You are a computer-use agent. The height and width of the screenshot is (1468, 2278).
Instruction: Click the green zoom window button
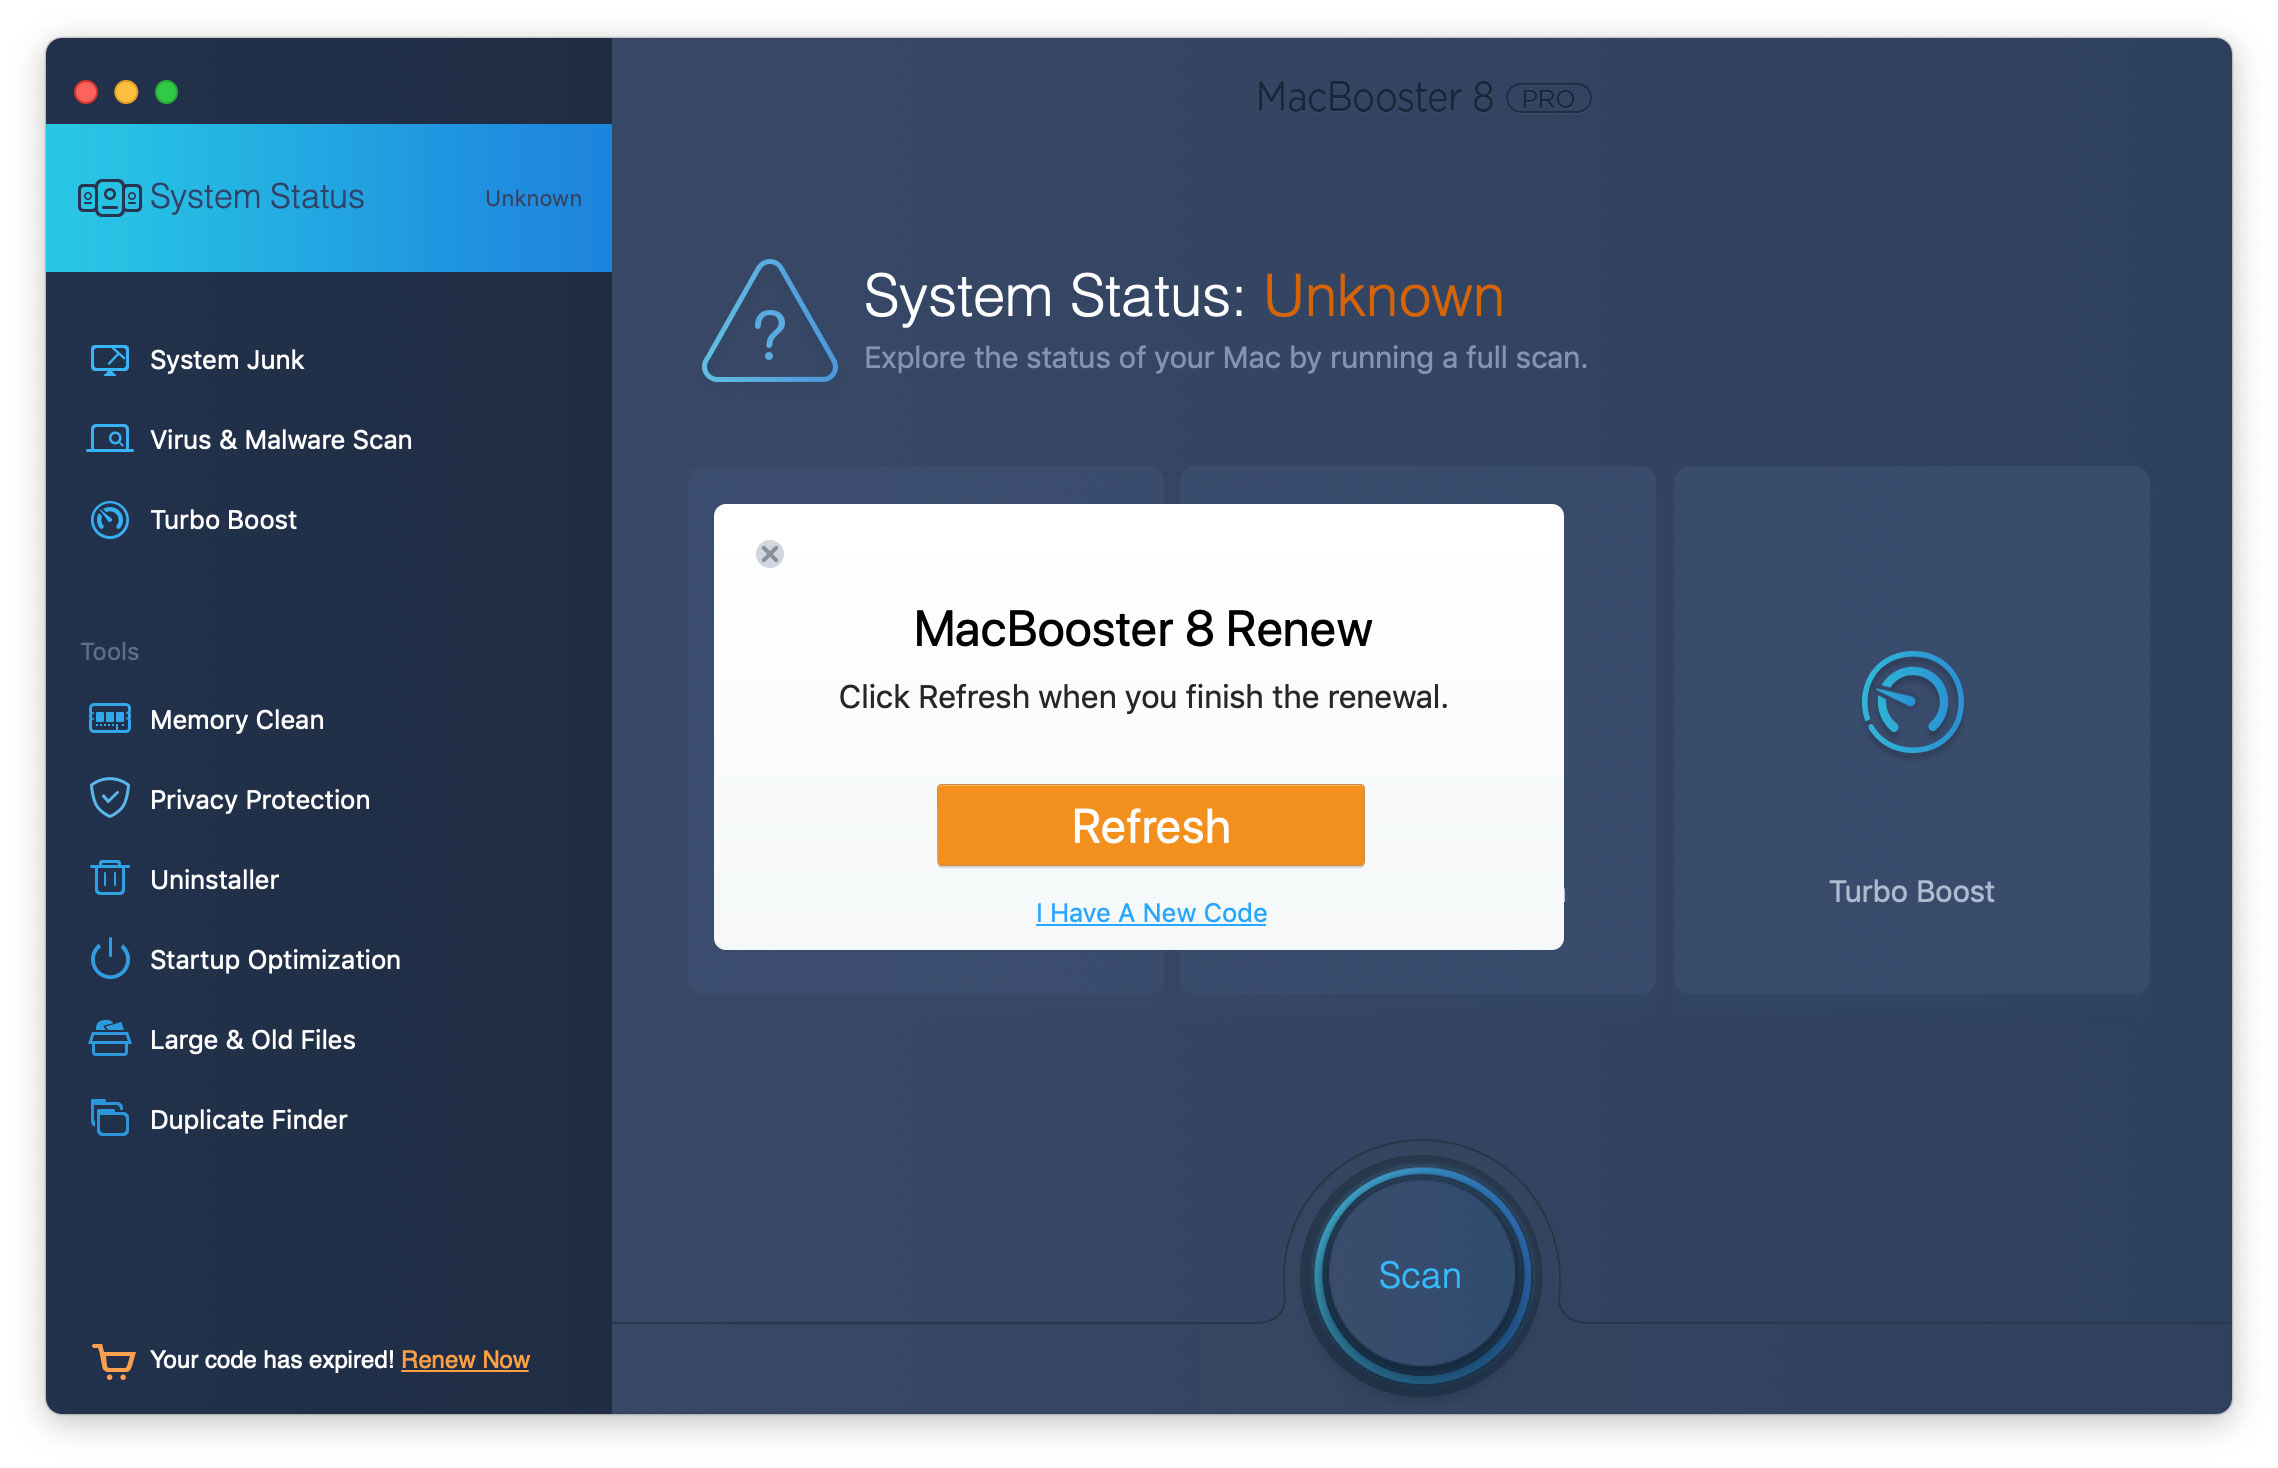167,92
